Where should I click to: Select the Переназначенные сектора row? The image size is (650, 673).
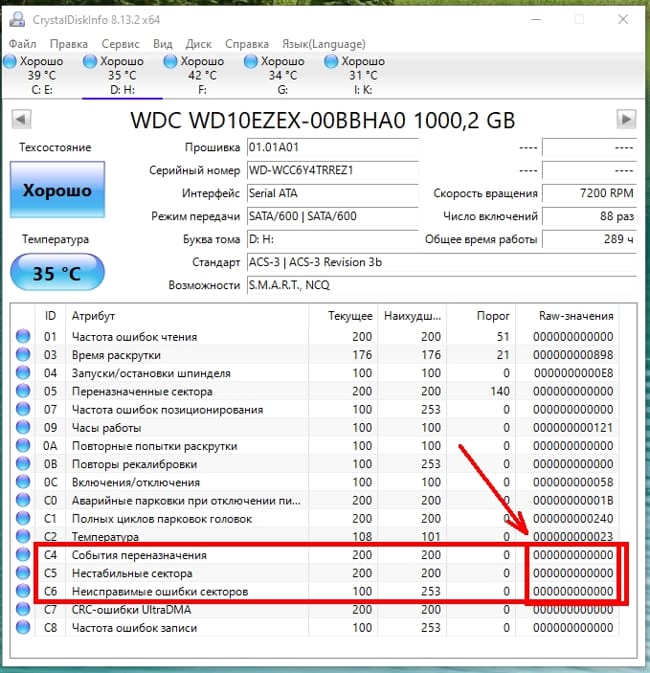click(x=315, y=391)
